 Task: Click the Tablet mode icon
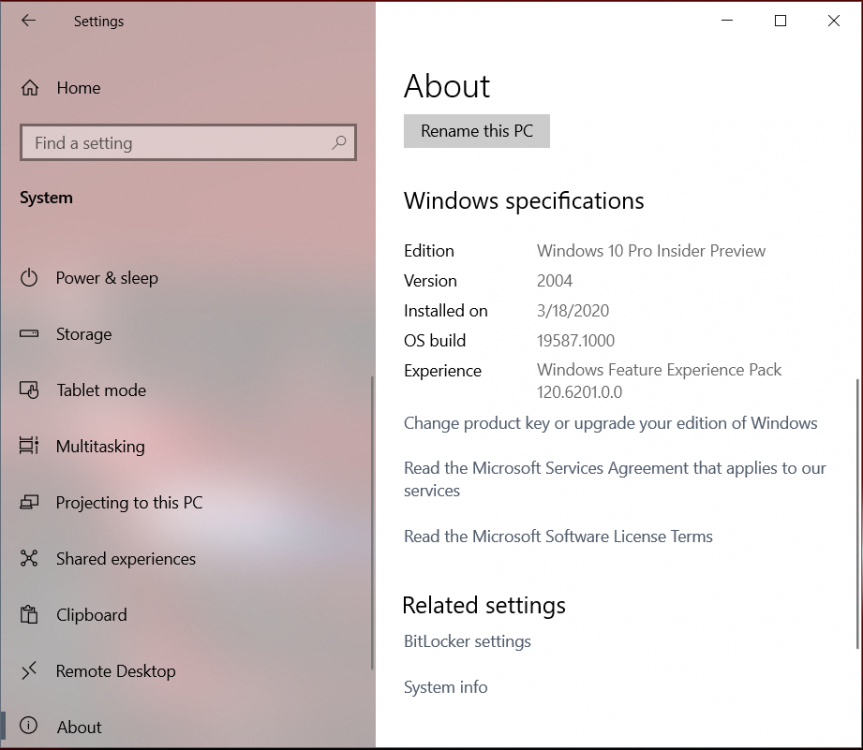[29, 390]
